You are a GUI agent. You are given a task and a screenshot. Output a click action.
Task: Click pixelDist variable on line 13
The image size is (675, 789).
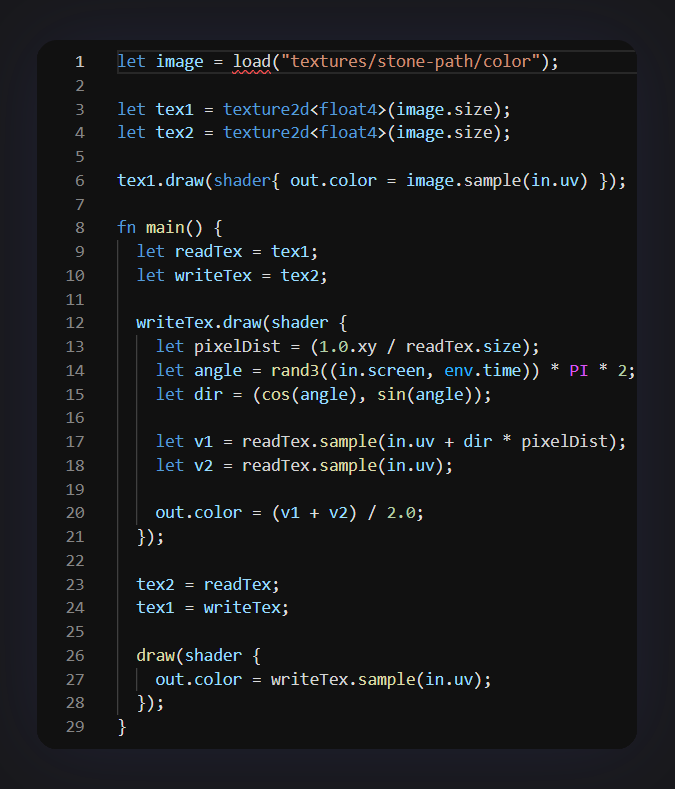237,347
